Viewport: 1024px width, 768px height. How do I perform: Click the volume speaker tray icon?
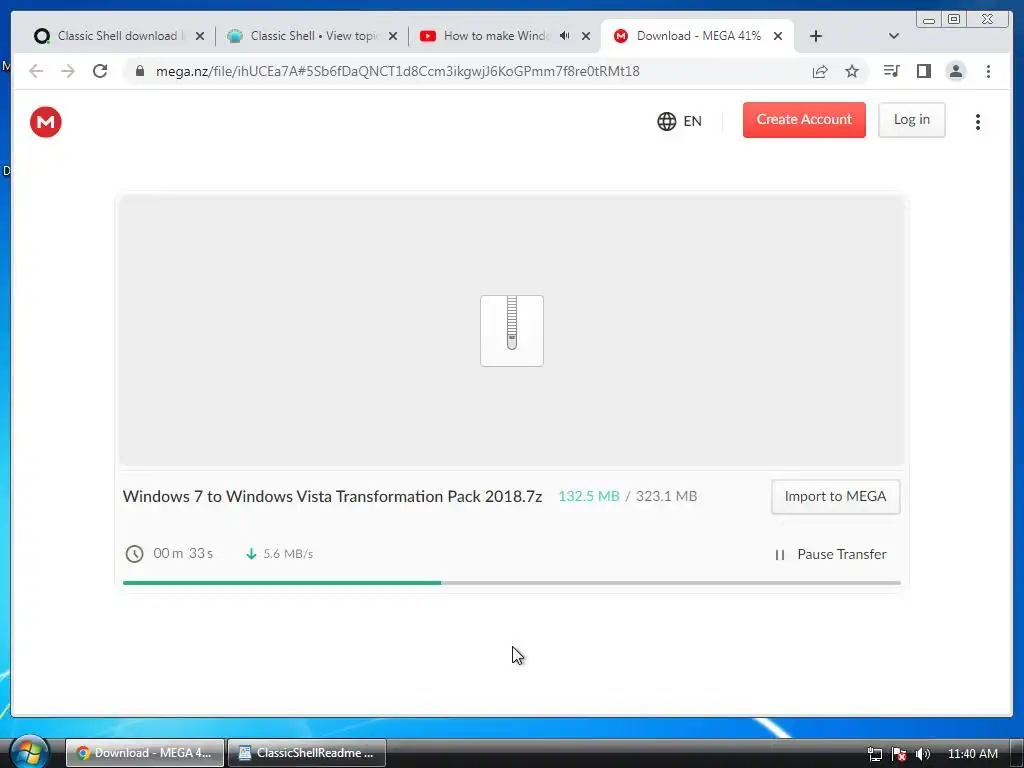[x=923, y=754]
